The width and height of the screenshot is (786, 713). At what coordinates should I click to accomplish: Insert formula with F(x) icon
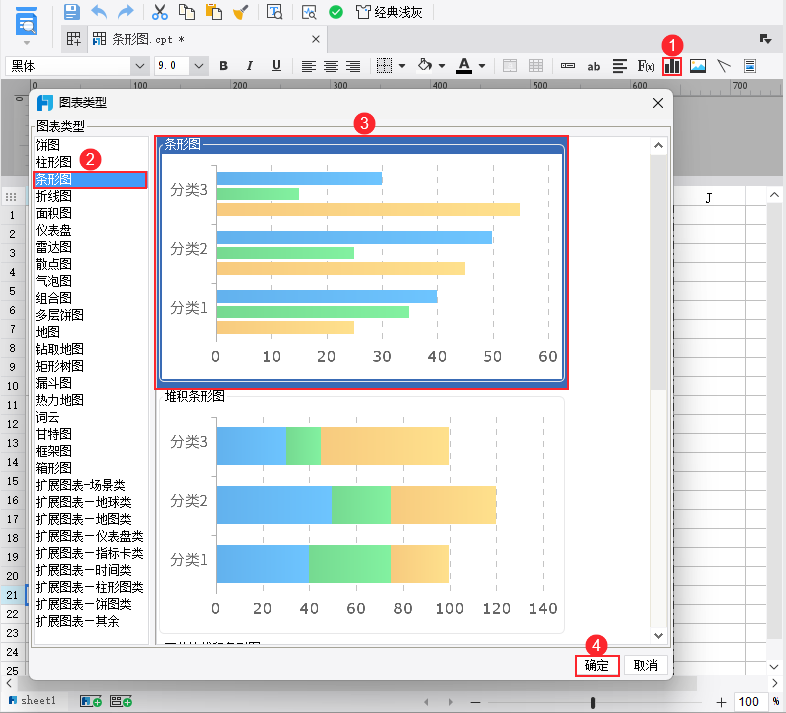(646, 66)
